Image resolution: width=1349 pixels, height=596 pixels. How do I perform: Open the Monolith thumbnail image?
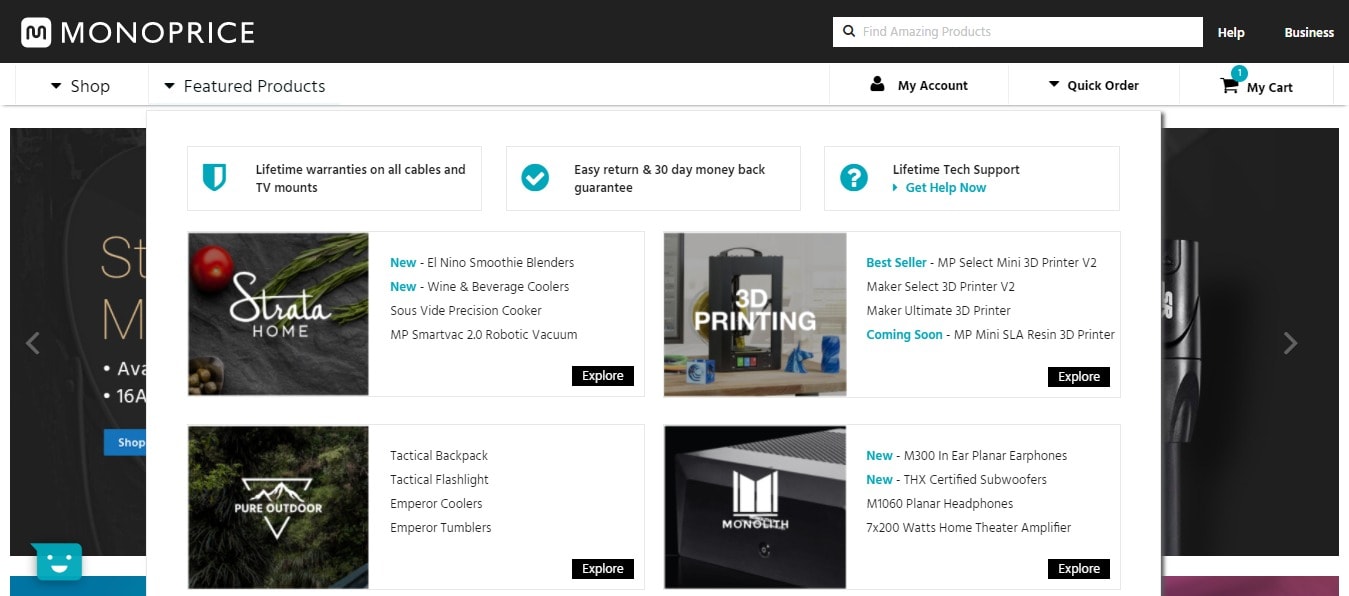755,507
